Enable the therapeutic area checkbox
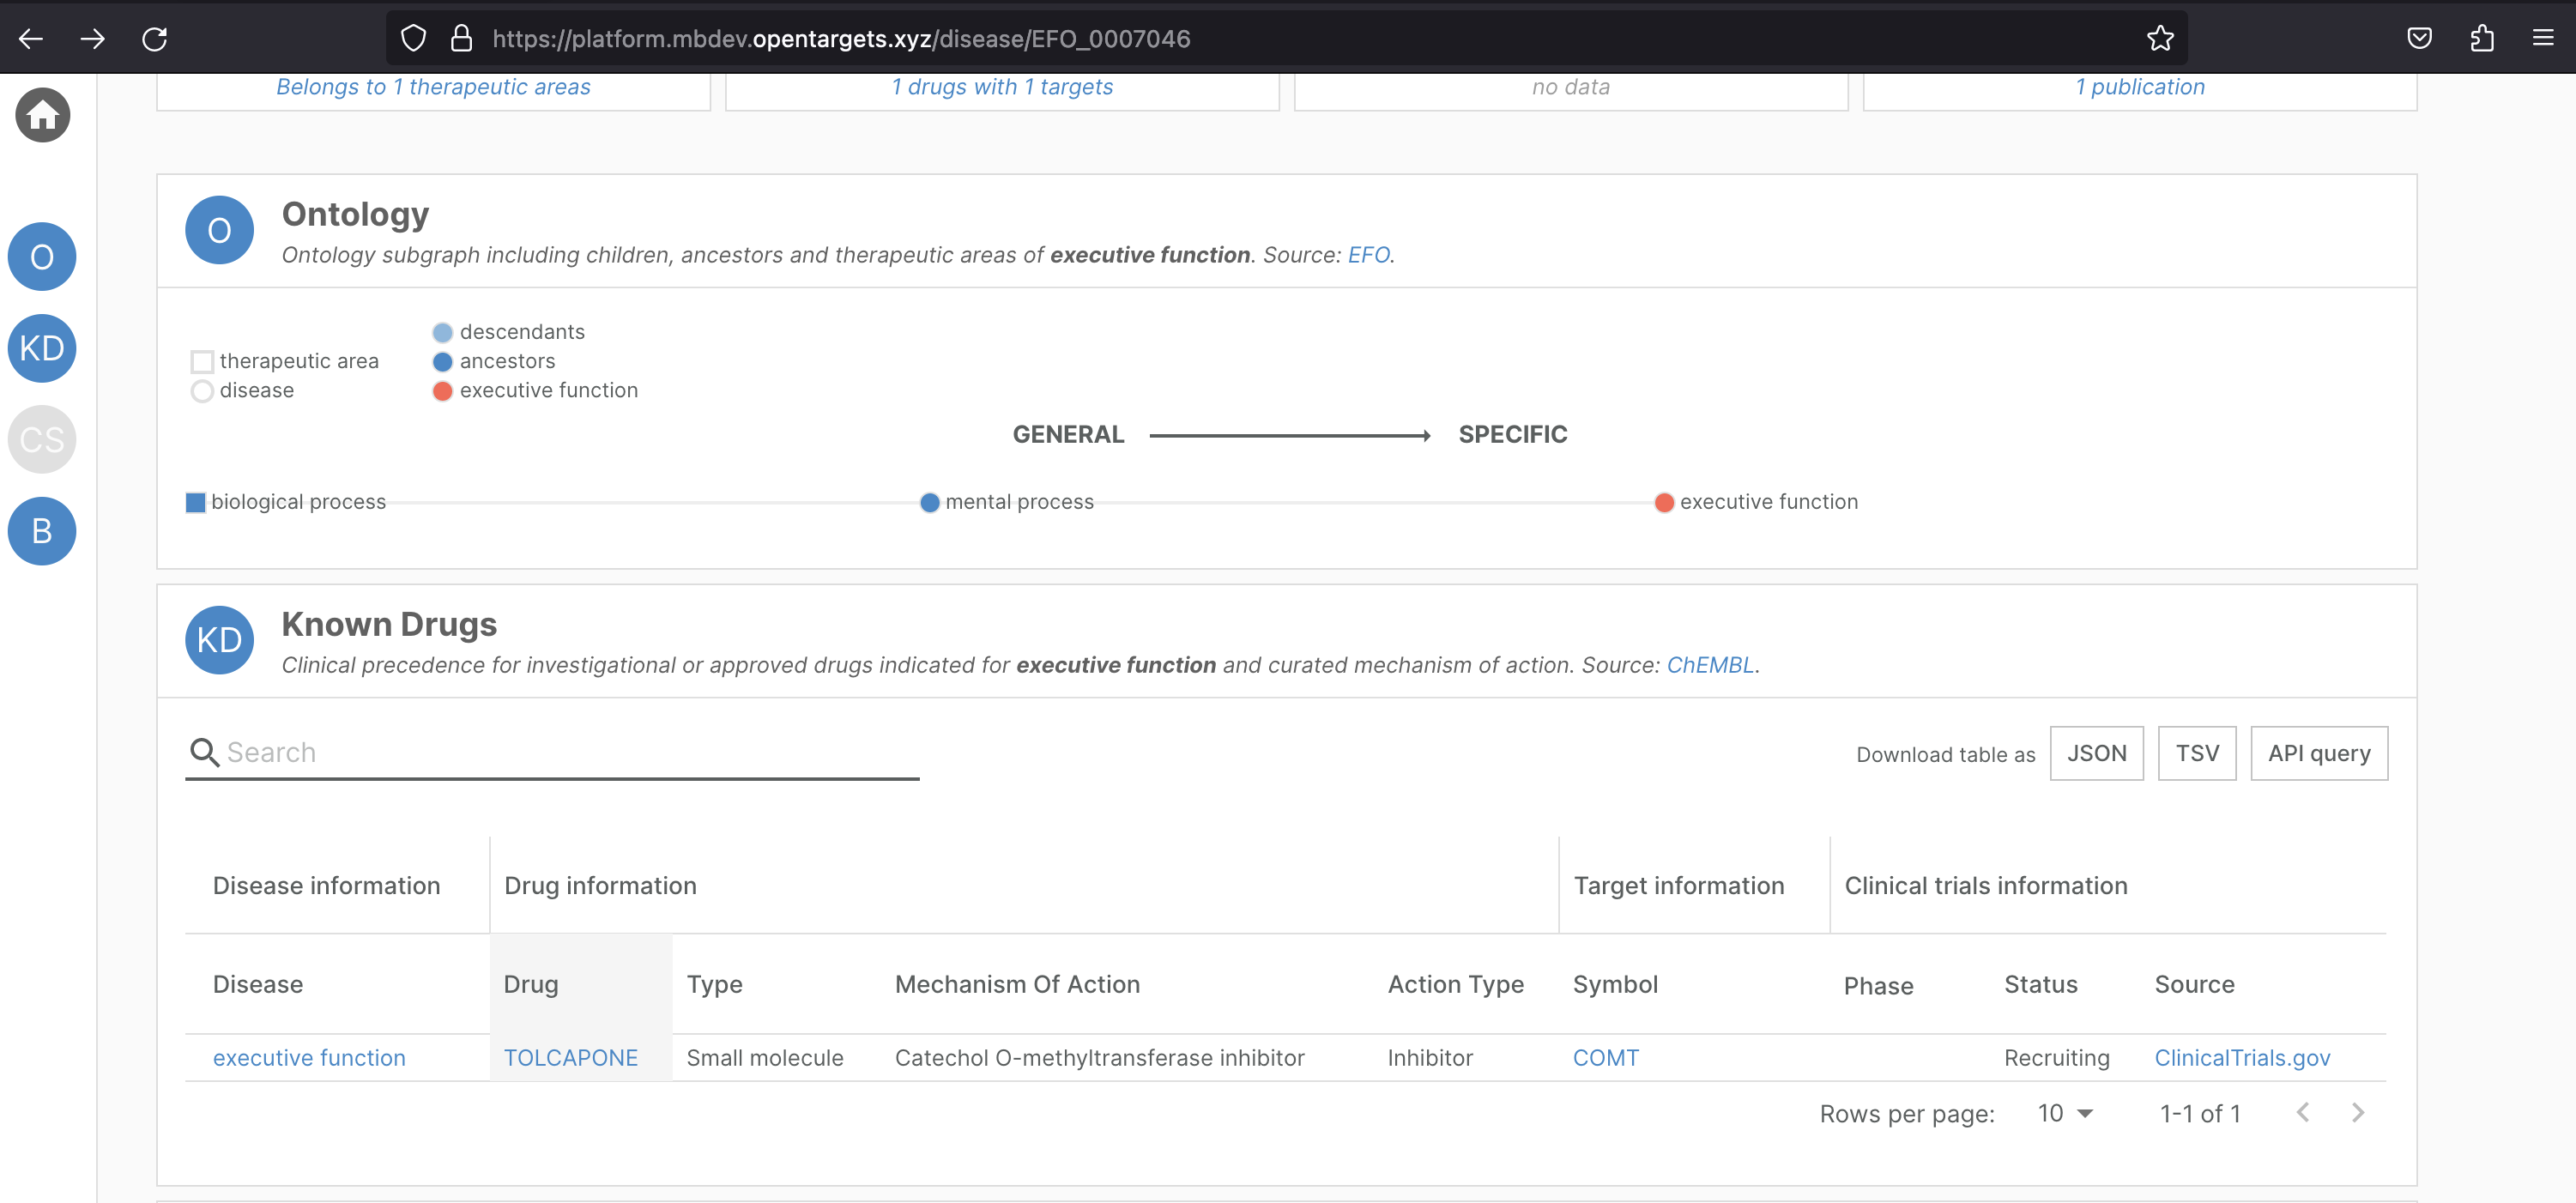This screenshot has width=2576, height=1203. pyautogui.click(x=203, y=361)
